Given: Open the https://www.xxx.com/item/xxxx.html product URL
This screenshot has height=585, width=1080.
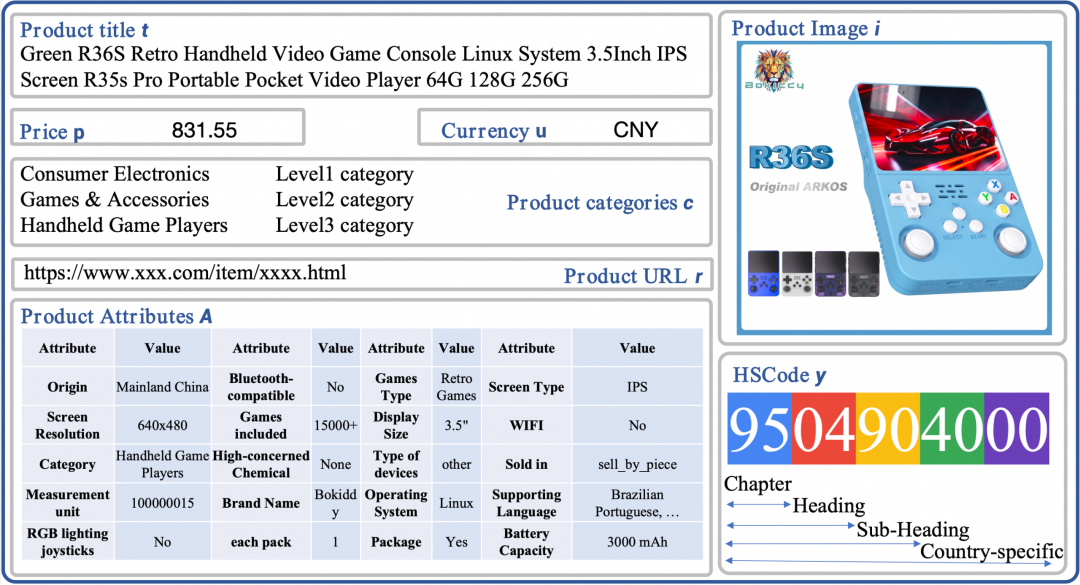Looking at the screenshot, I should click(185, 273).
